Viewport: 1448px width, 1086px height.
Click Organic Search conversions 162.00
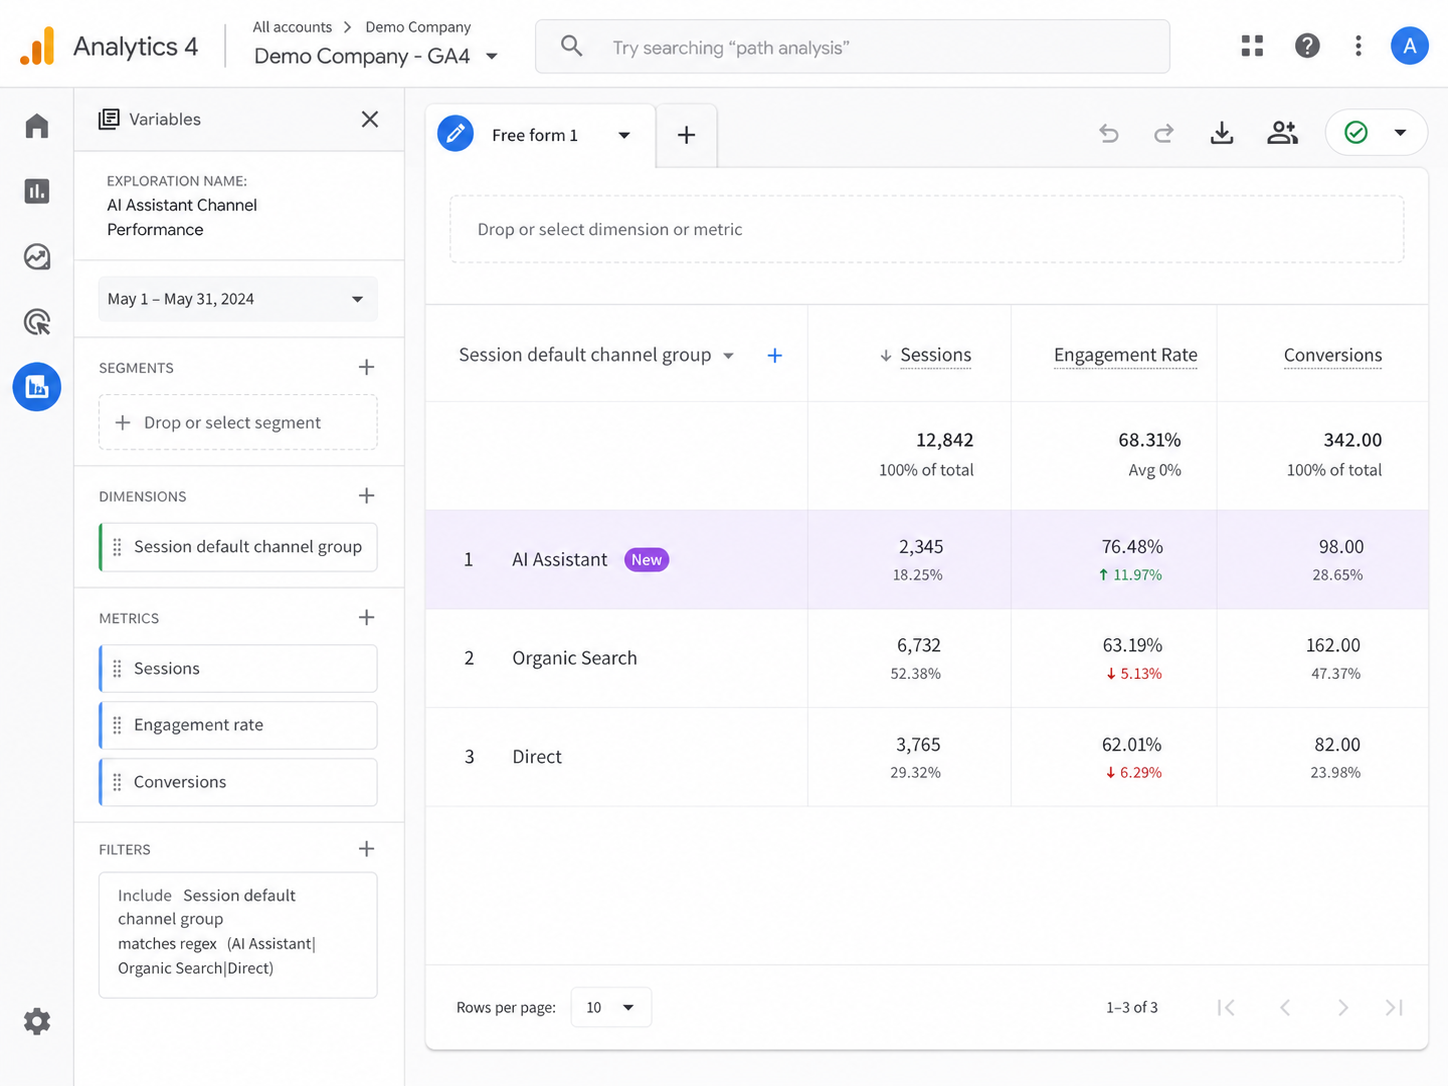tap(1333, 645)
